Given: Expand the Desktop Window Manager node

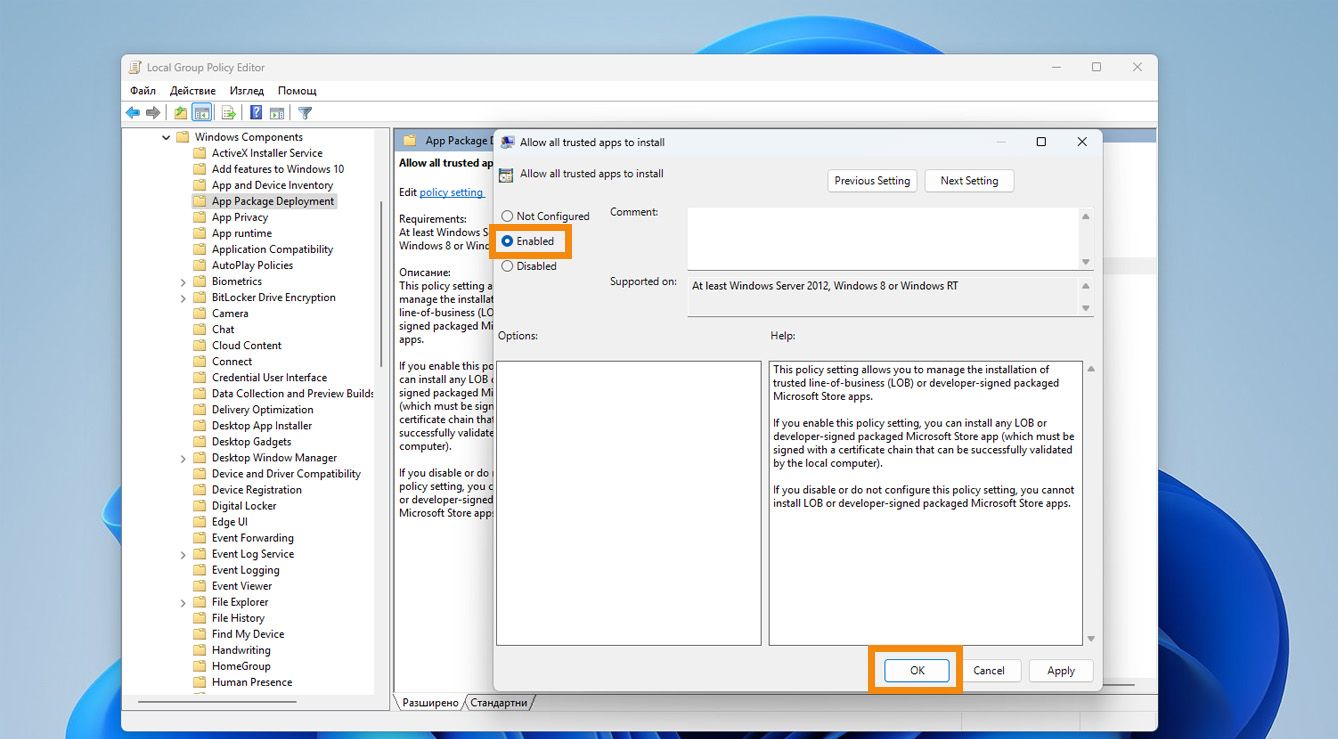Looking at the screenshot, I should [183, 458].
